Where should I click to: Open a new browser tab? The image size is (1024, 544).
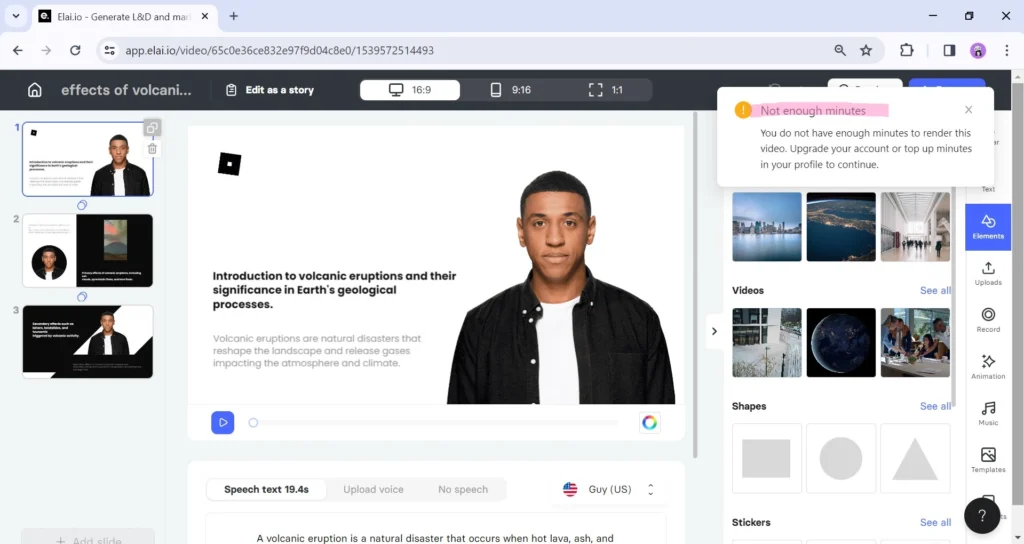[234, 16]
